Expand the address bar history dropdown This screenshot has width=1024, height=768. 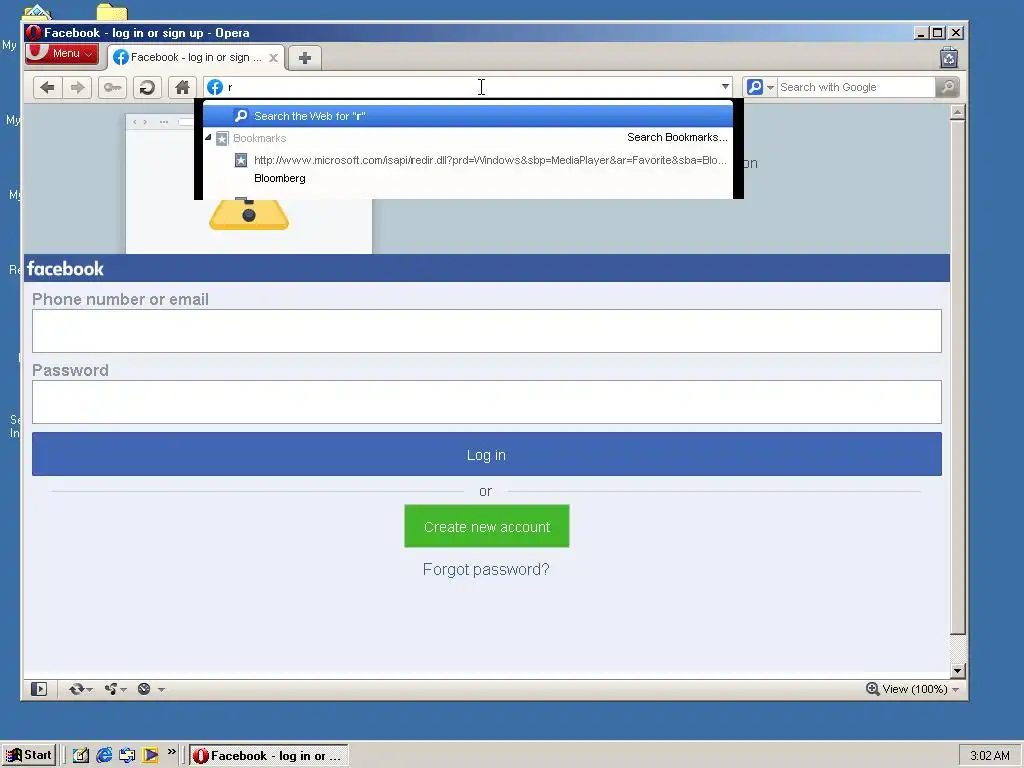pyautogui.click(x=725, y=87)
